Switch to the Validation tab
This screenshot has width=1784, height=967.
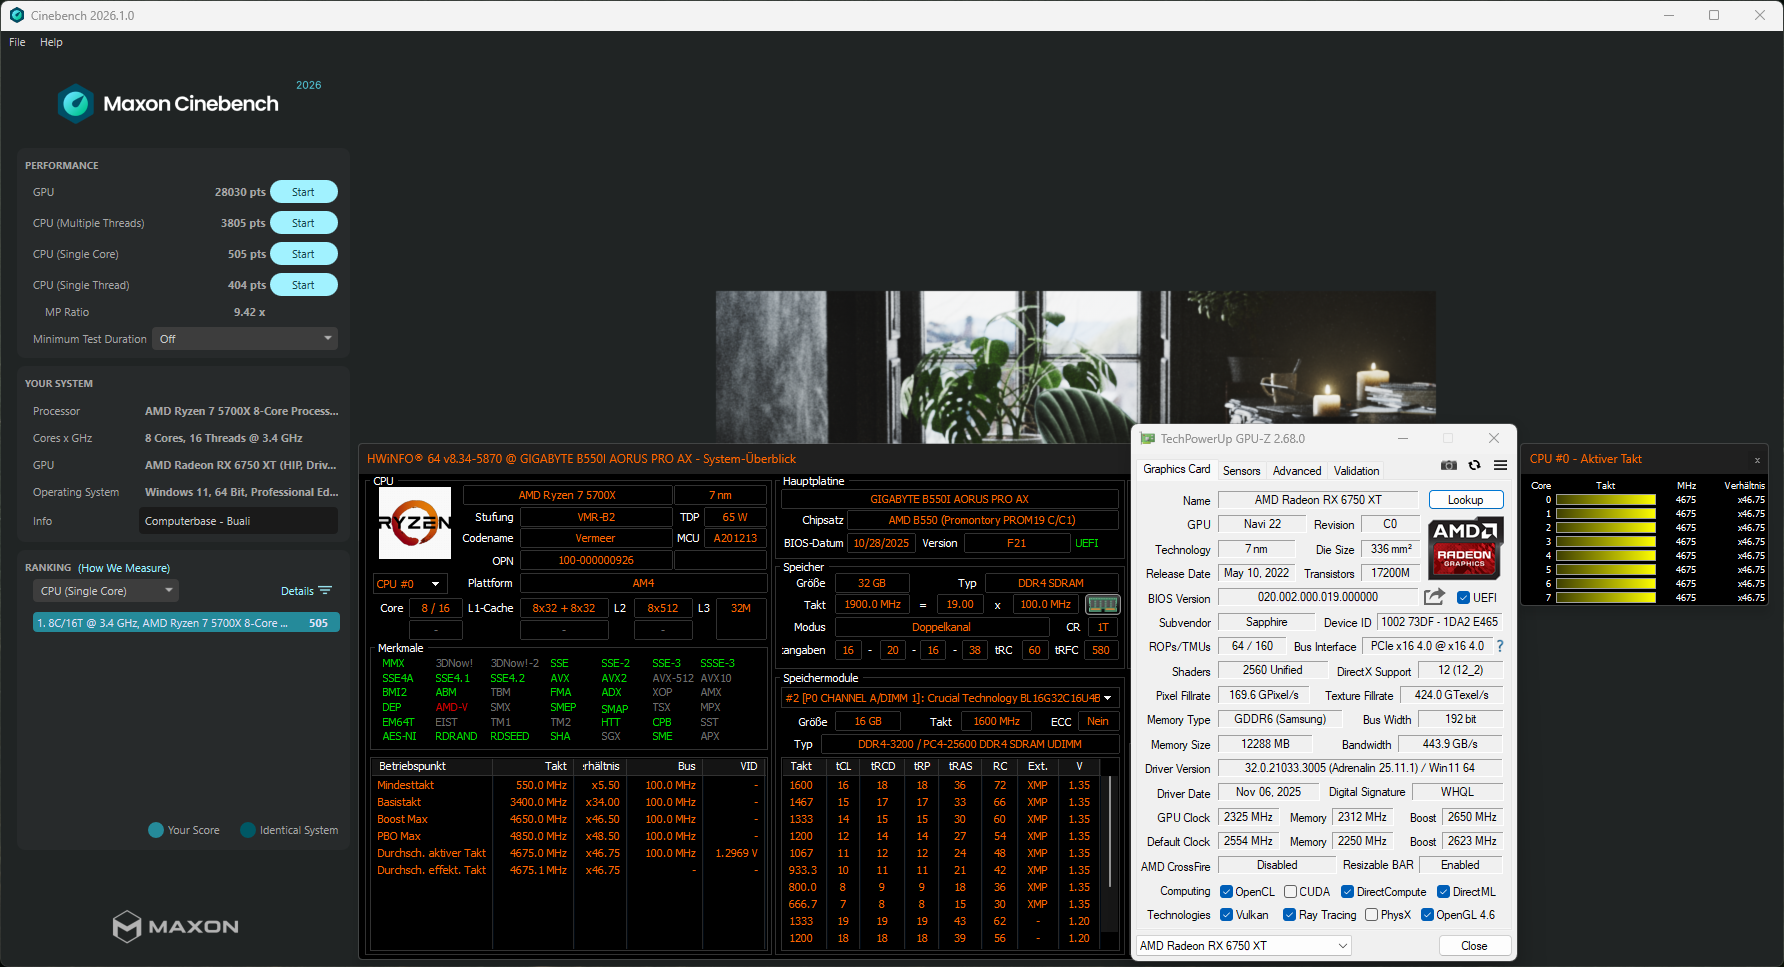1356,471
